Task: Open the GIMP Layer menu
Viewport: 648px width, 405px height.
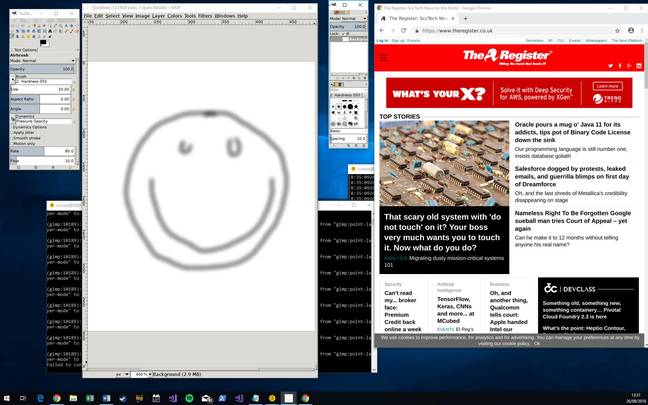Action: tap(159, 16)
